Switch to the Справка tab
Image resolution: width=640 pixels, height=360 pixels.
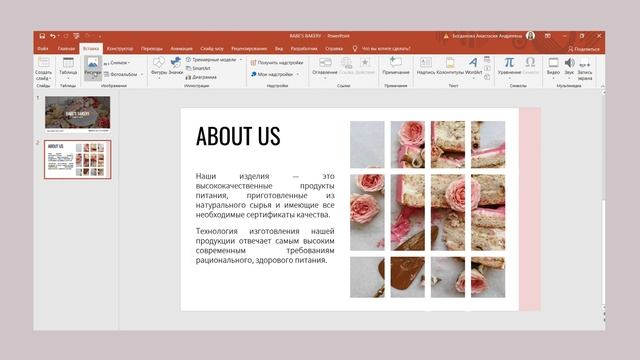[x=334, y=49]
